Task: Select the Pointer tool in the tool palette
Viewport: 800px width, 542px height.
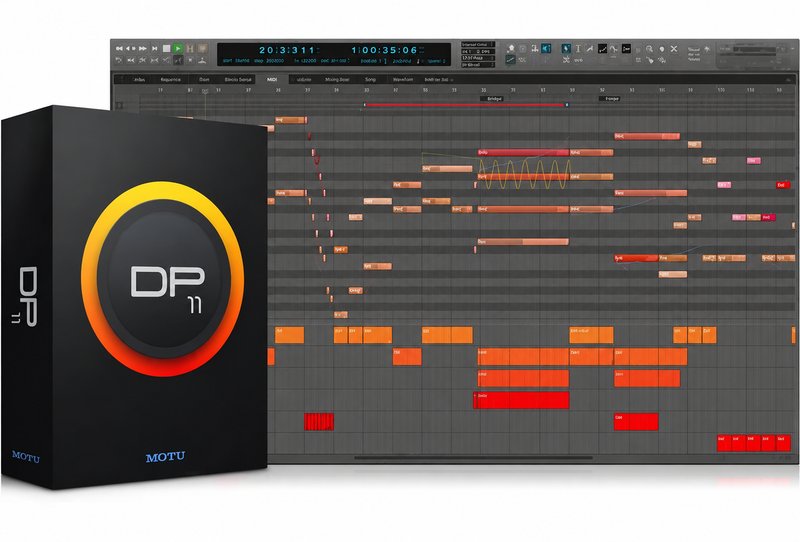Action: (x=566, y=48)
